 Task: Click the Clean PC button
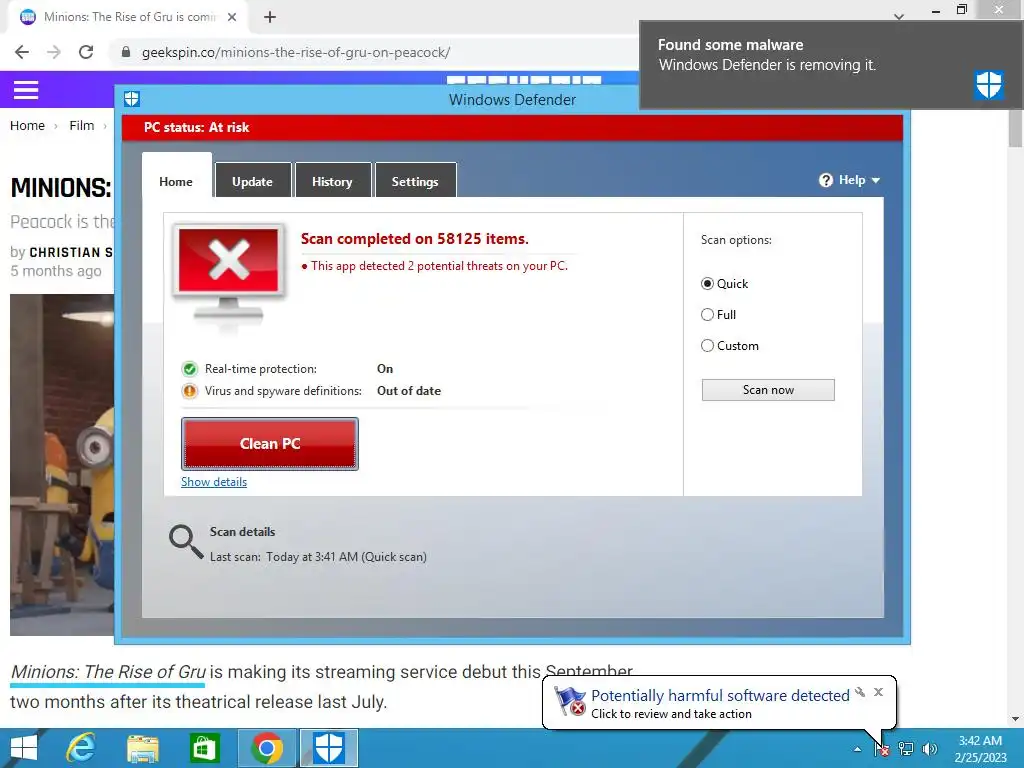[270, 444]
